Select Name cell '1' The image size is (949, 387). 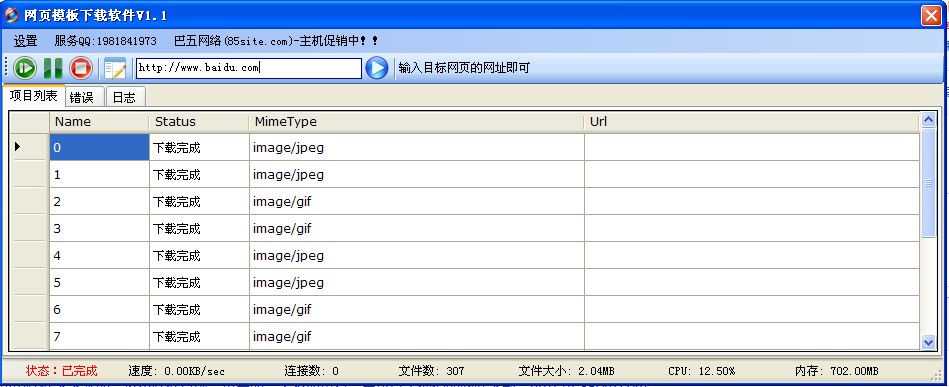tap(99, 174)
